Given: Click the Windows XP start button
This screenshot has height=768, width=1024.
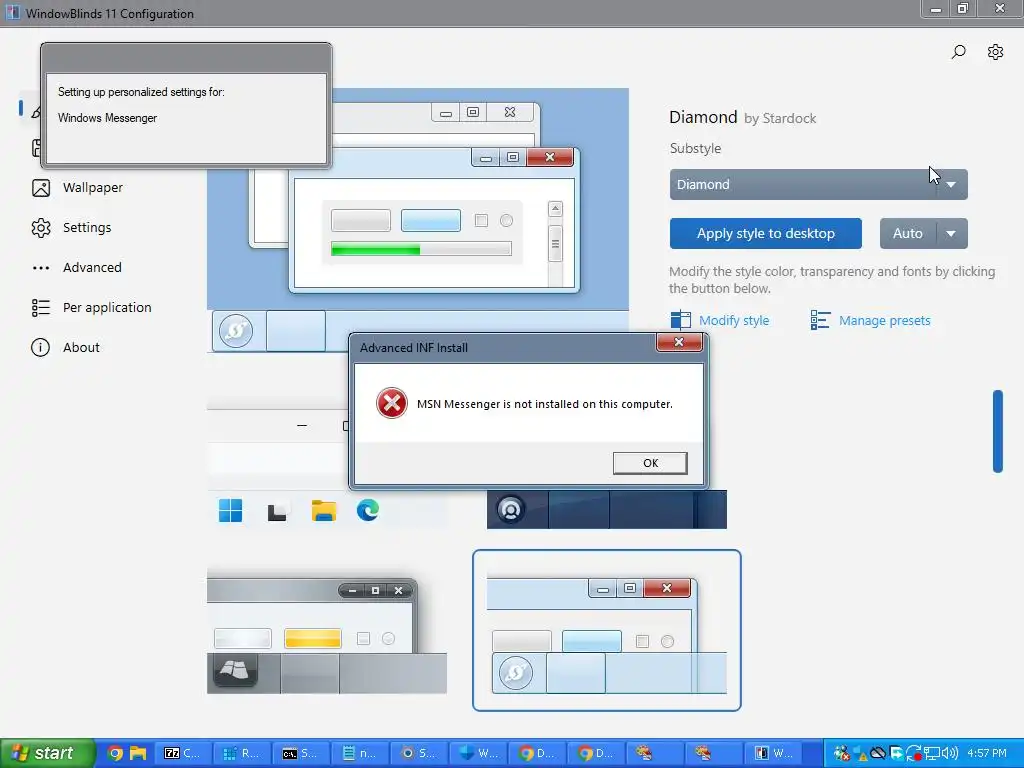Looking at the screenshot, I should (47, 753).
